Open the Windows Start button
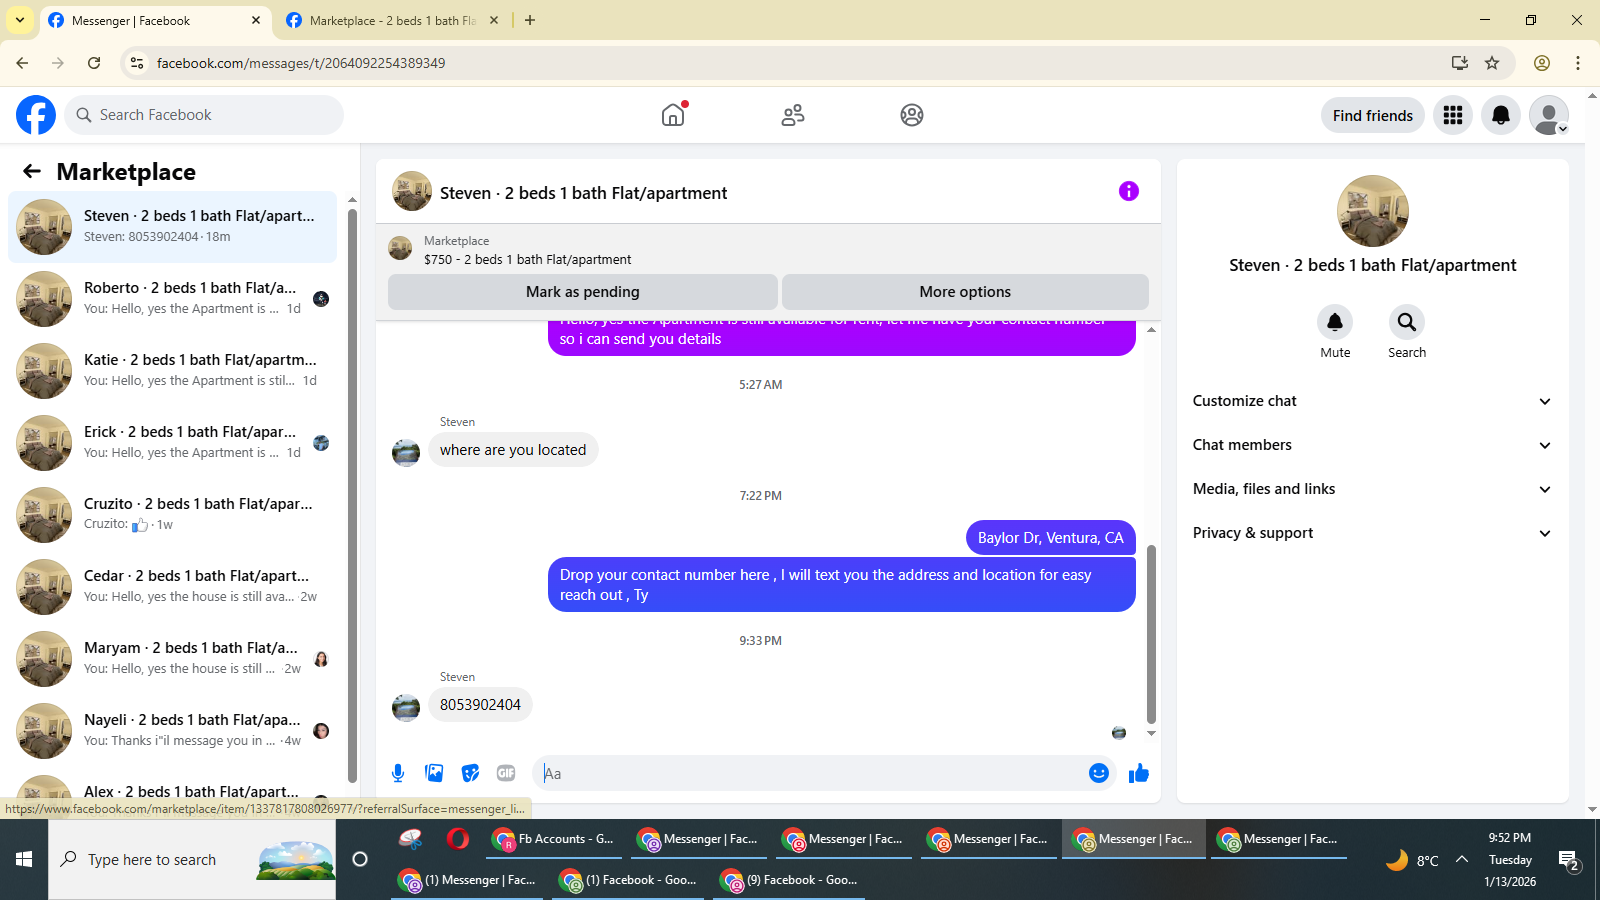1600x900 pixels. [x=24, y=859]
